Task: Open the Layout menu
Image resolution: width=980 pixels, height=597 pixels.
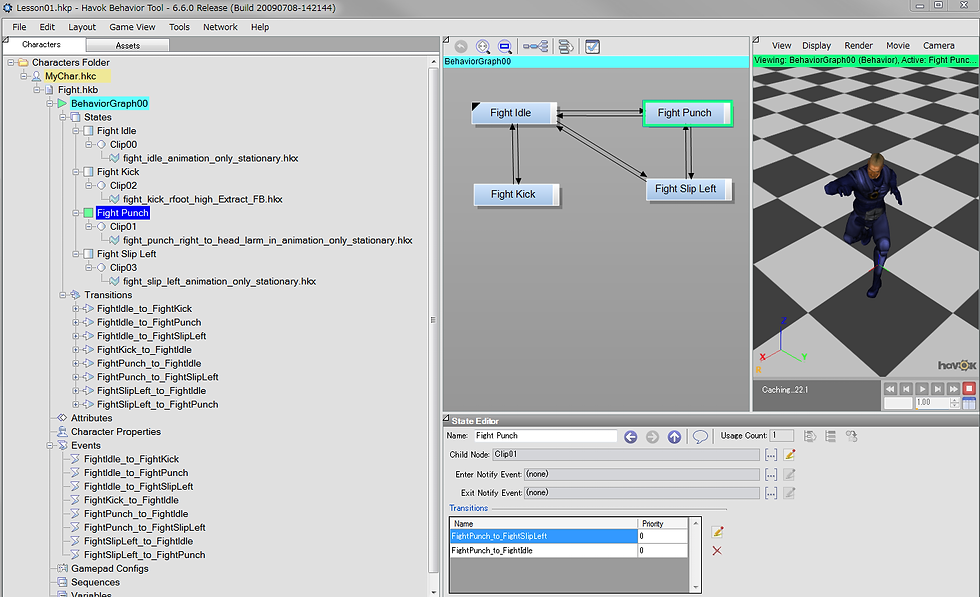Action: [82, 27]
